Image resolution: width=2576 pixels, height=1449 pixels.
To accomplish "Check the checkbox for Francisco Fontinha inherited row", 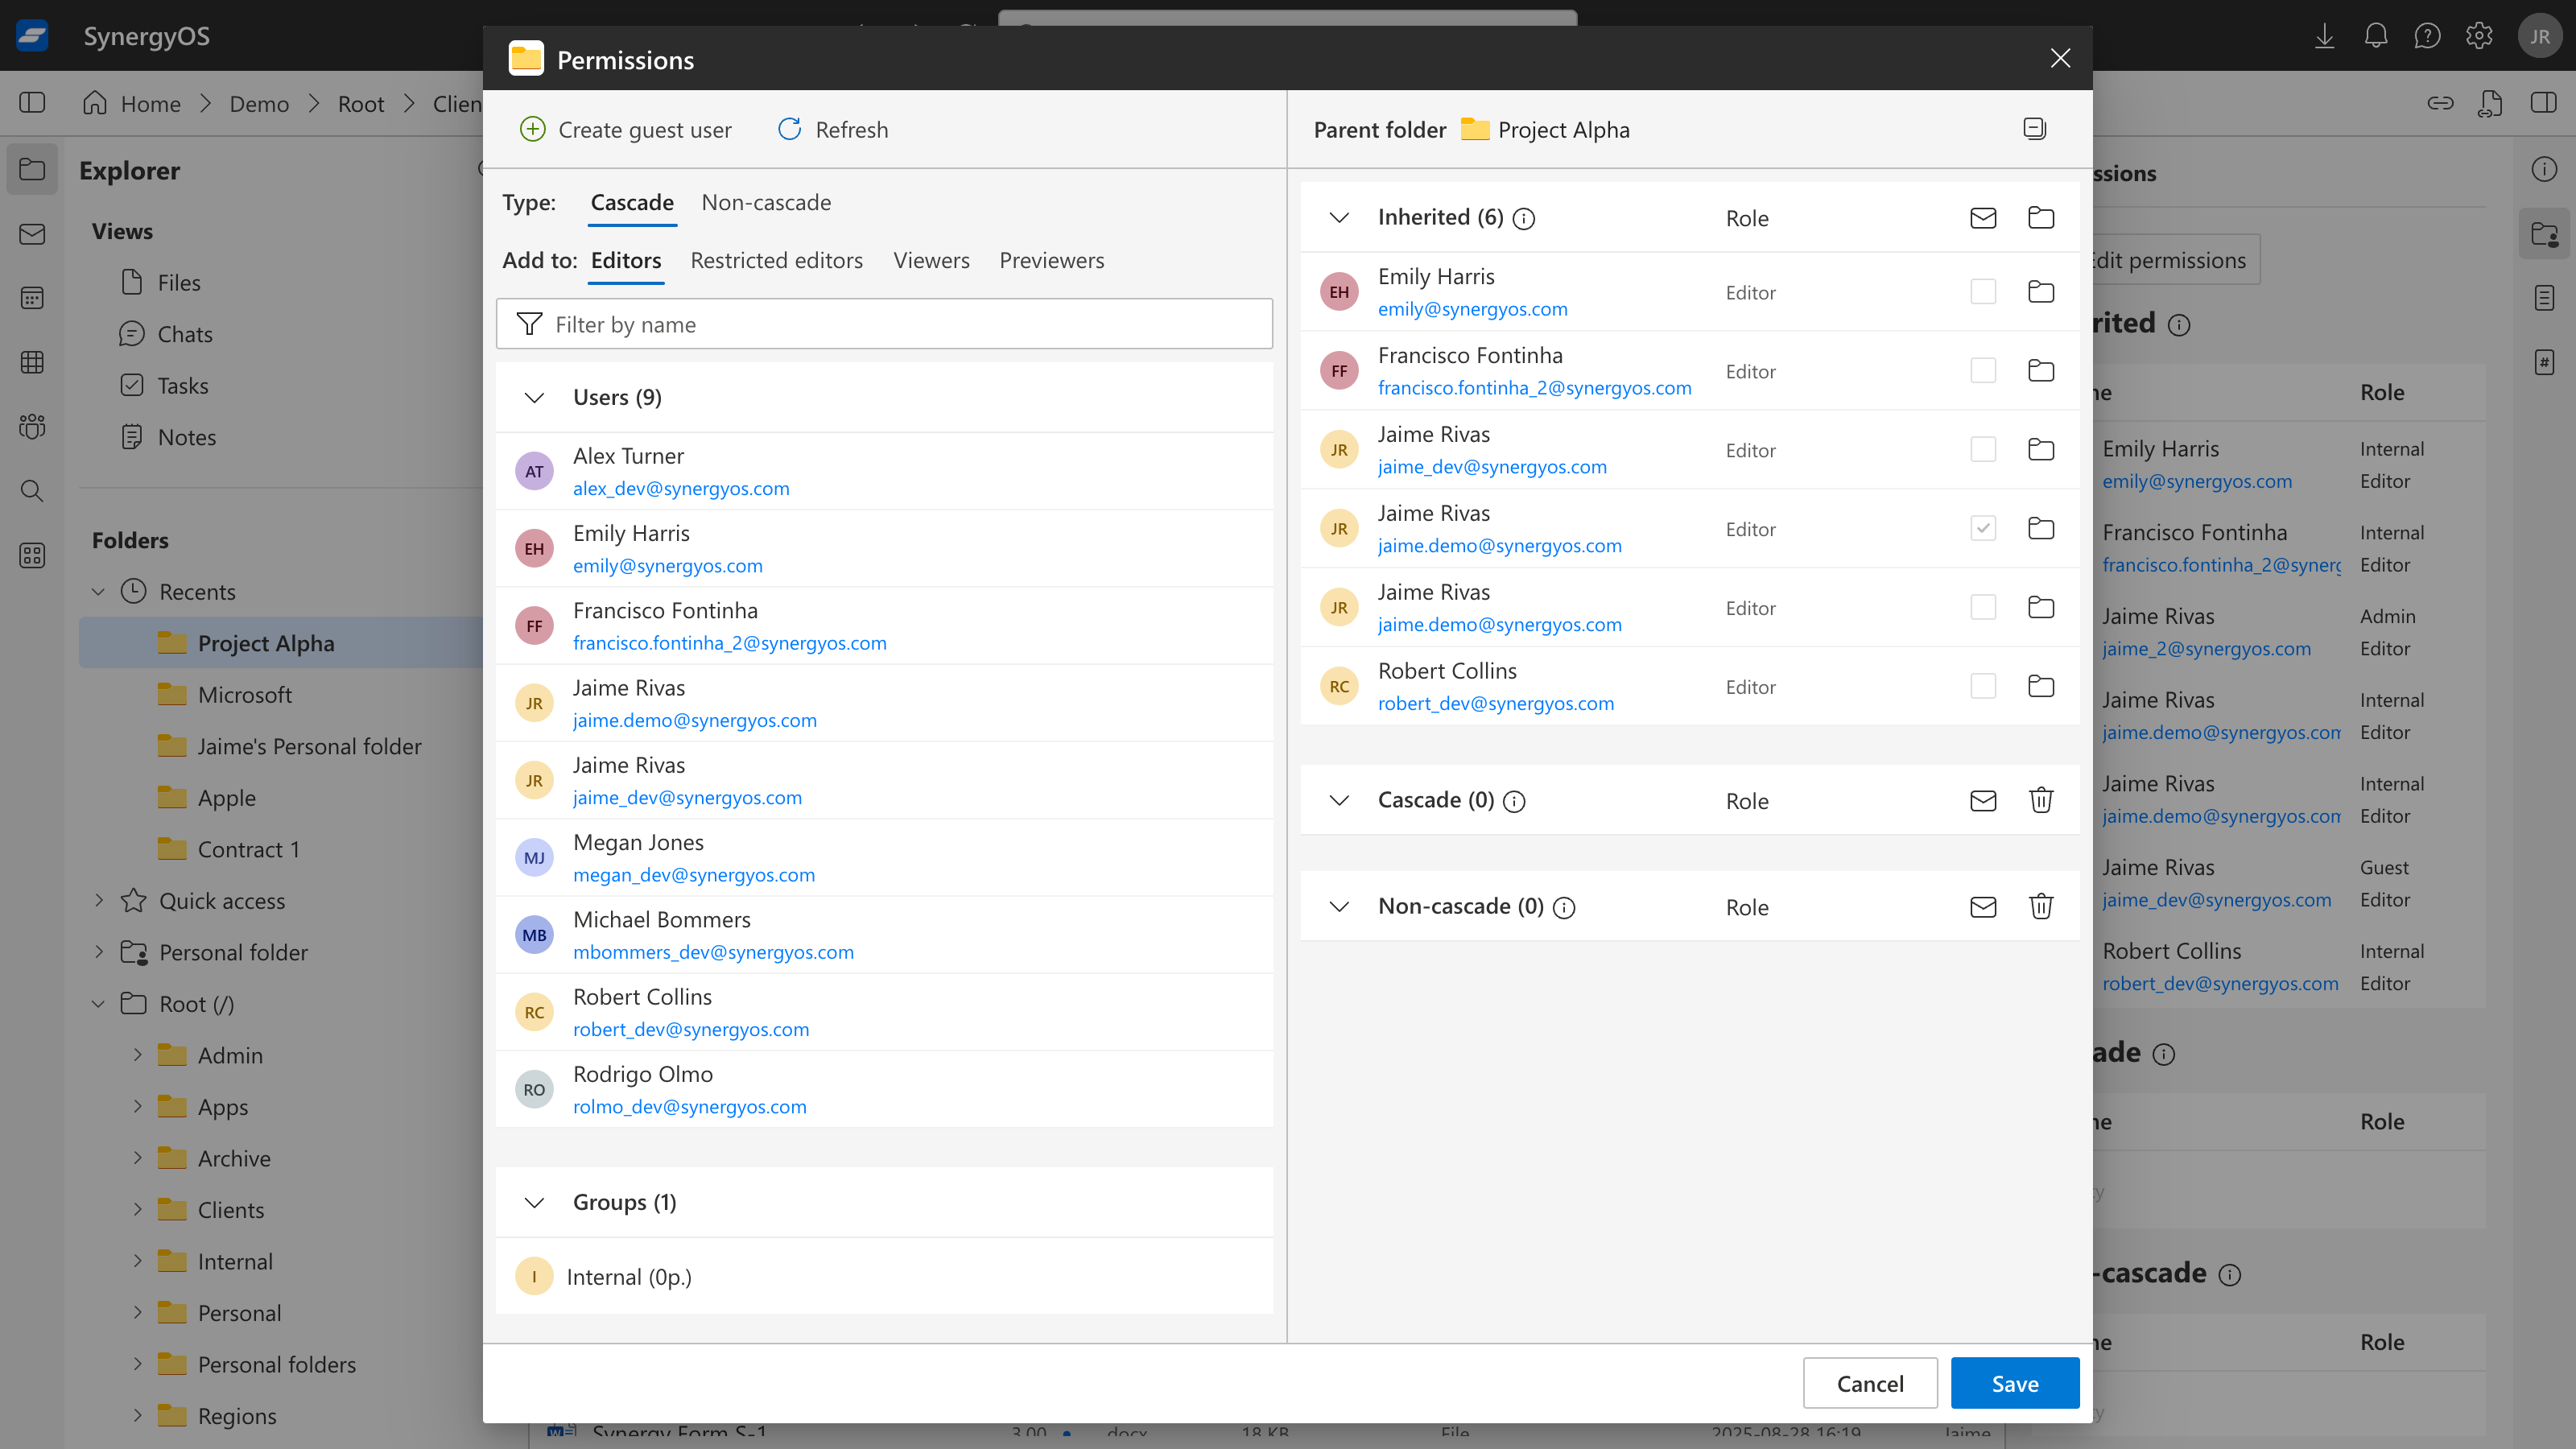I will [x=1983, y=370].
